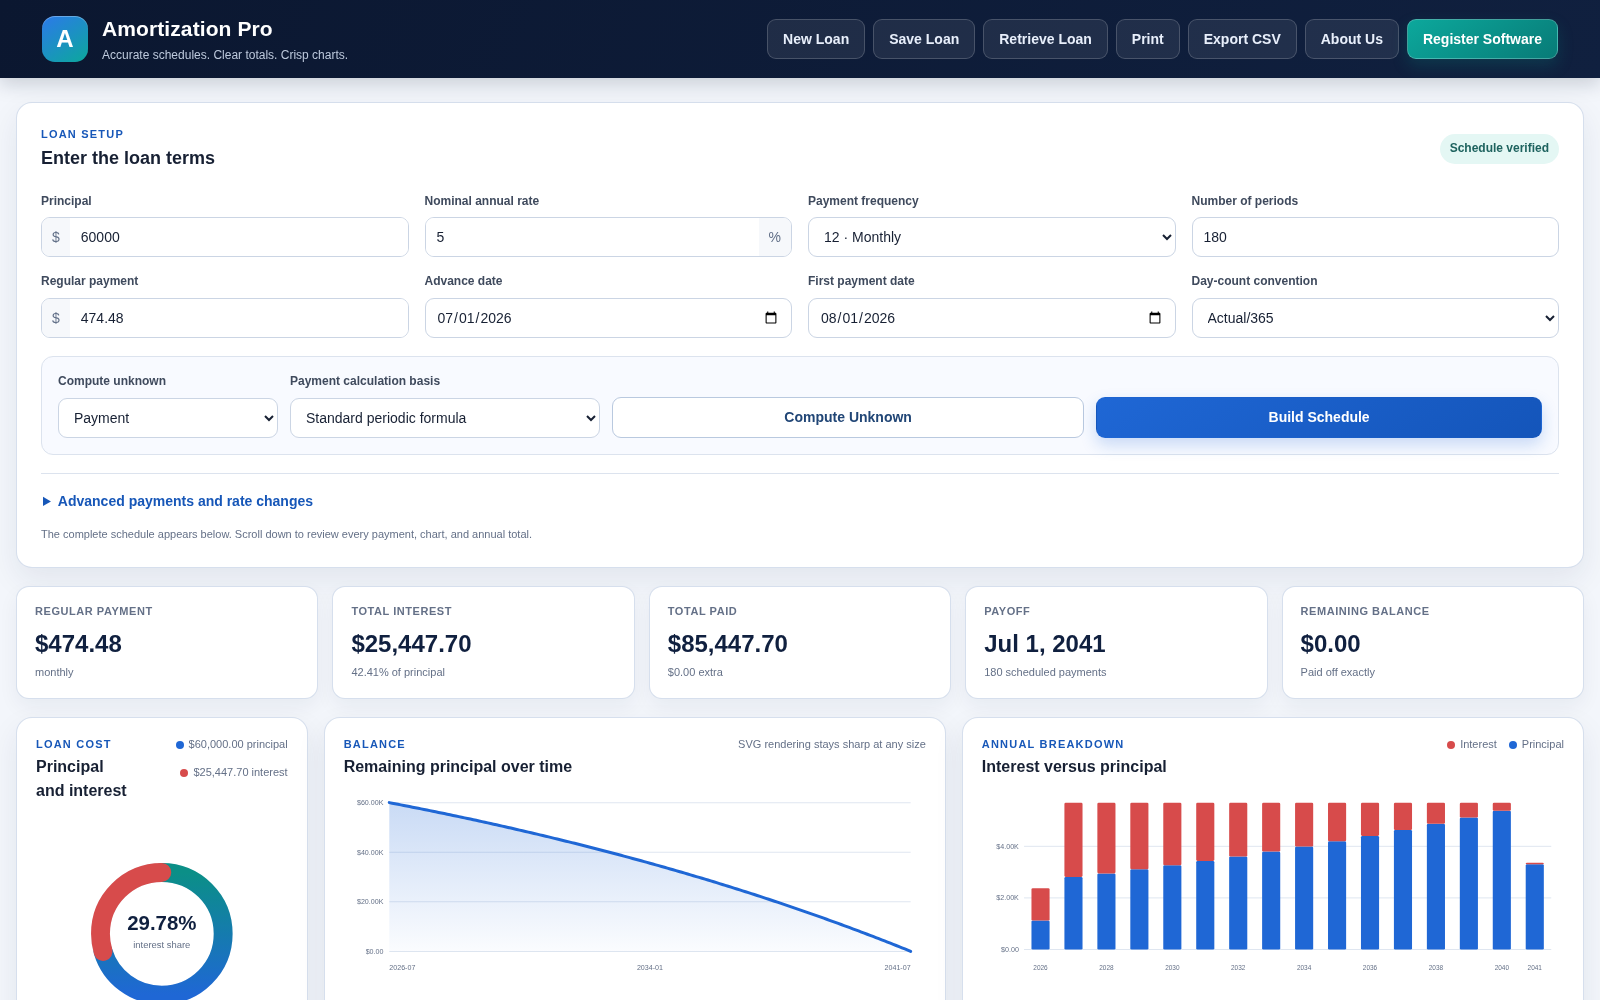
Task: Click red interest legend dot in Loan Cost
Action: coord(184,773)
